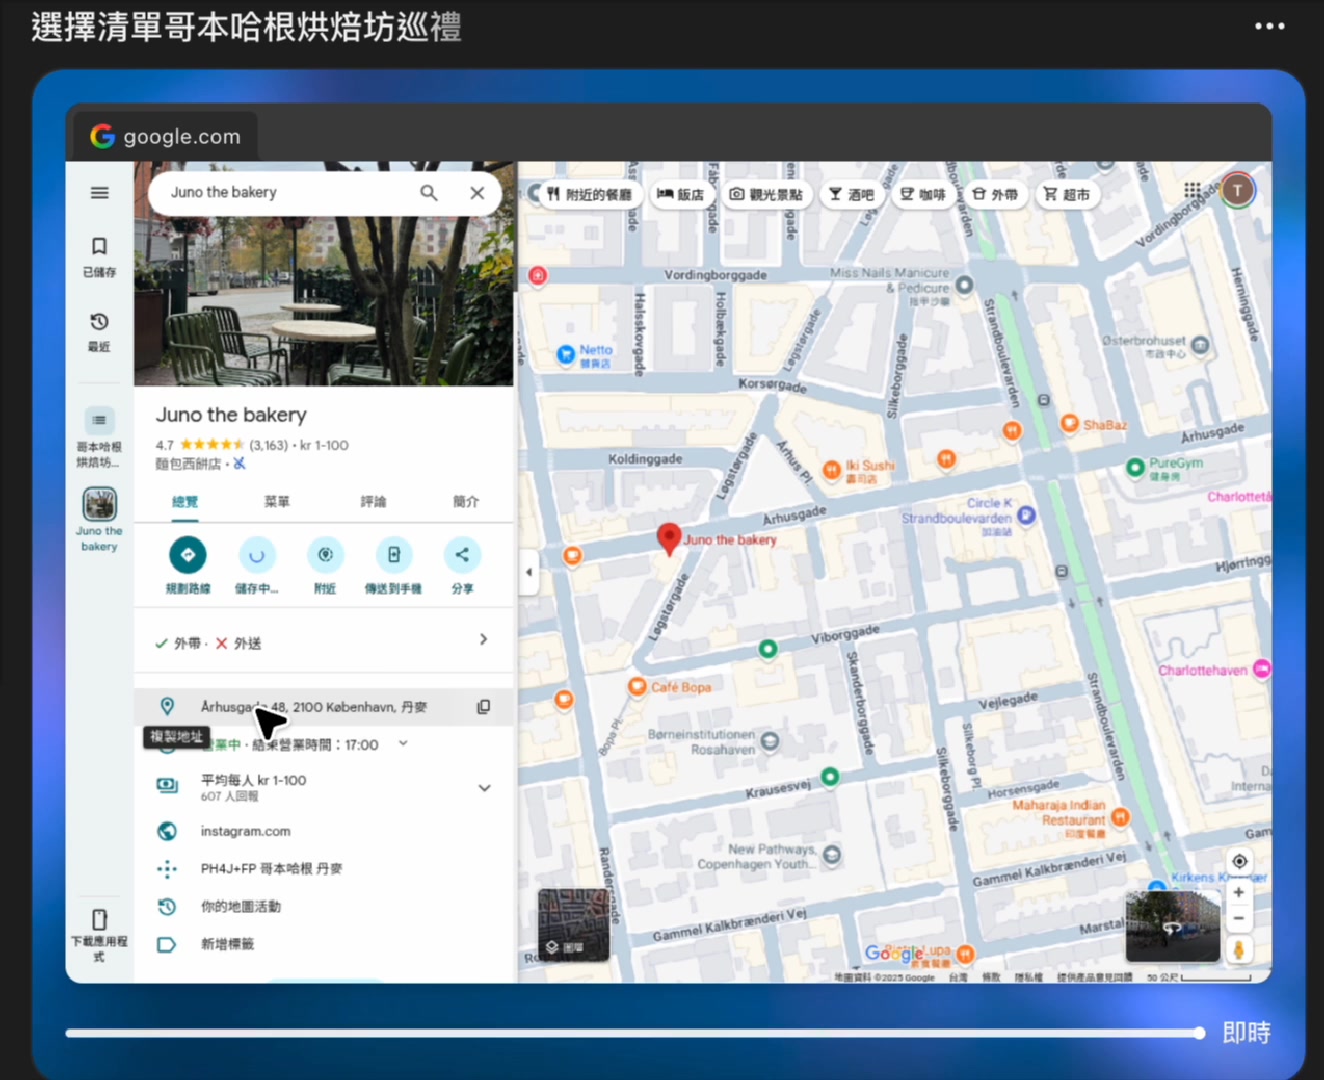Click the show my location button
This screenshot has width=1324, height=1080.
1239,861
